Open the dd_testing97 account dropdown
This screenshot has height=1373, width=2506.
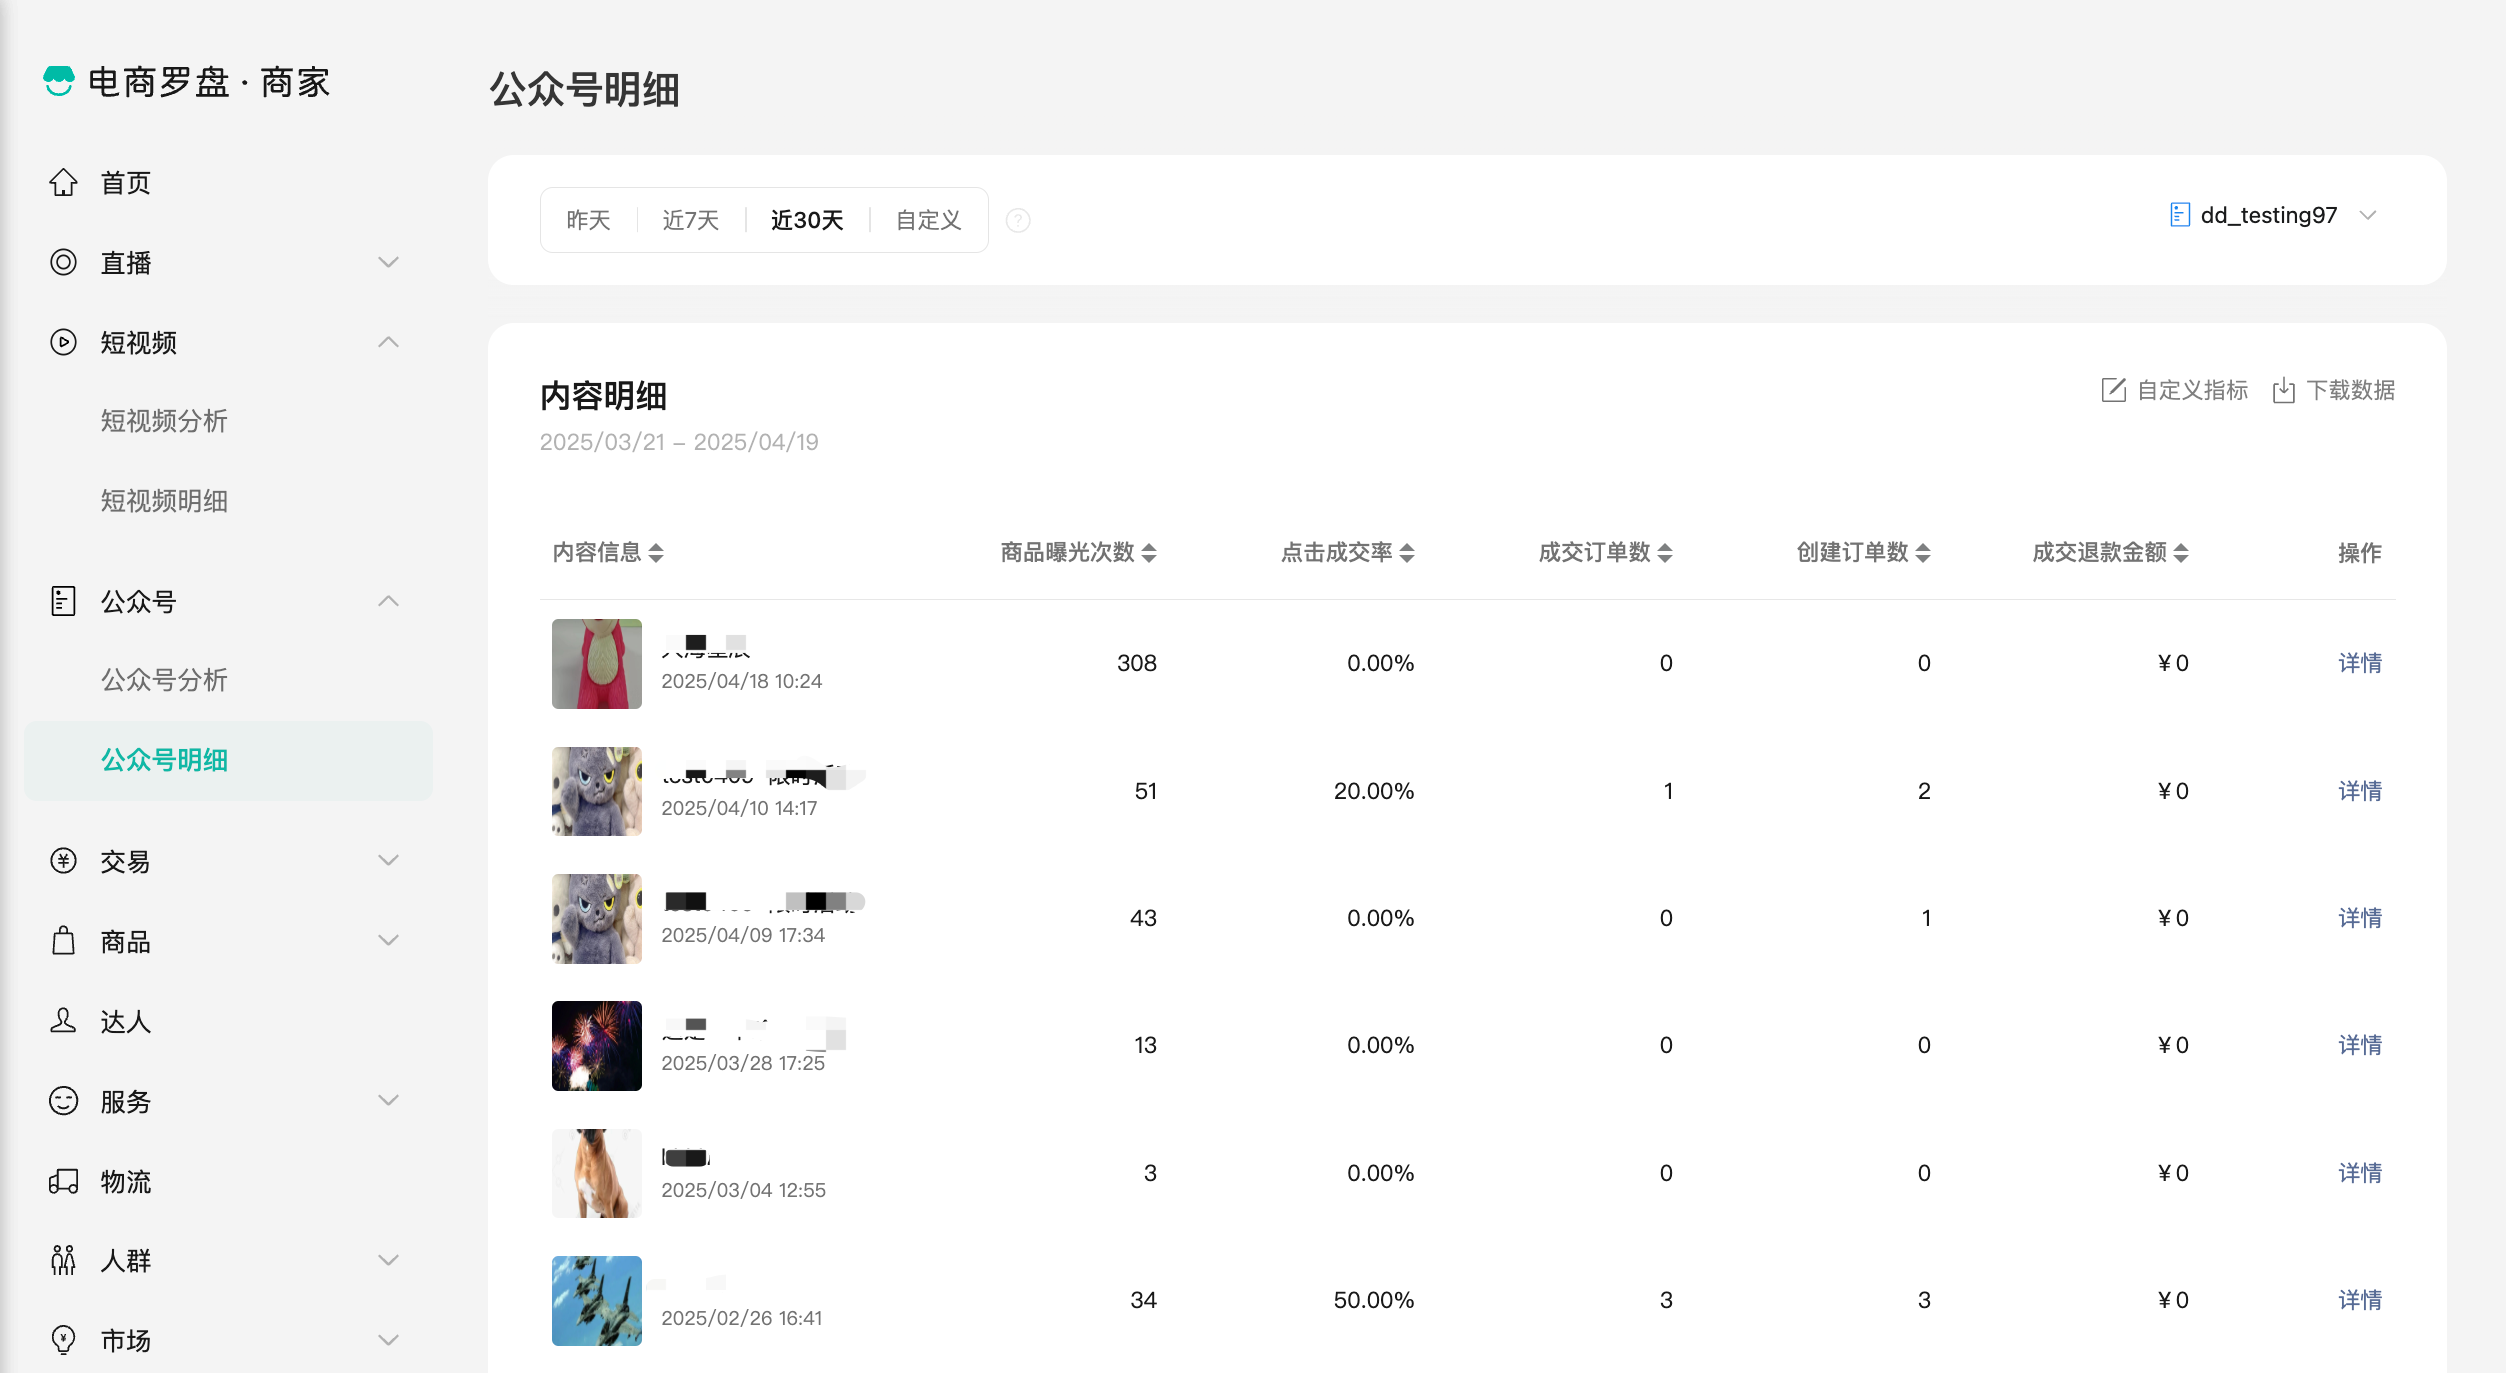pos(2270,215)
